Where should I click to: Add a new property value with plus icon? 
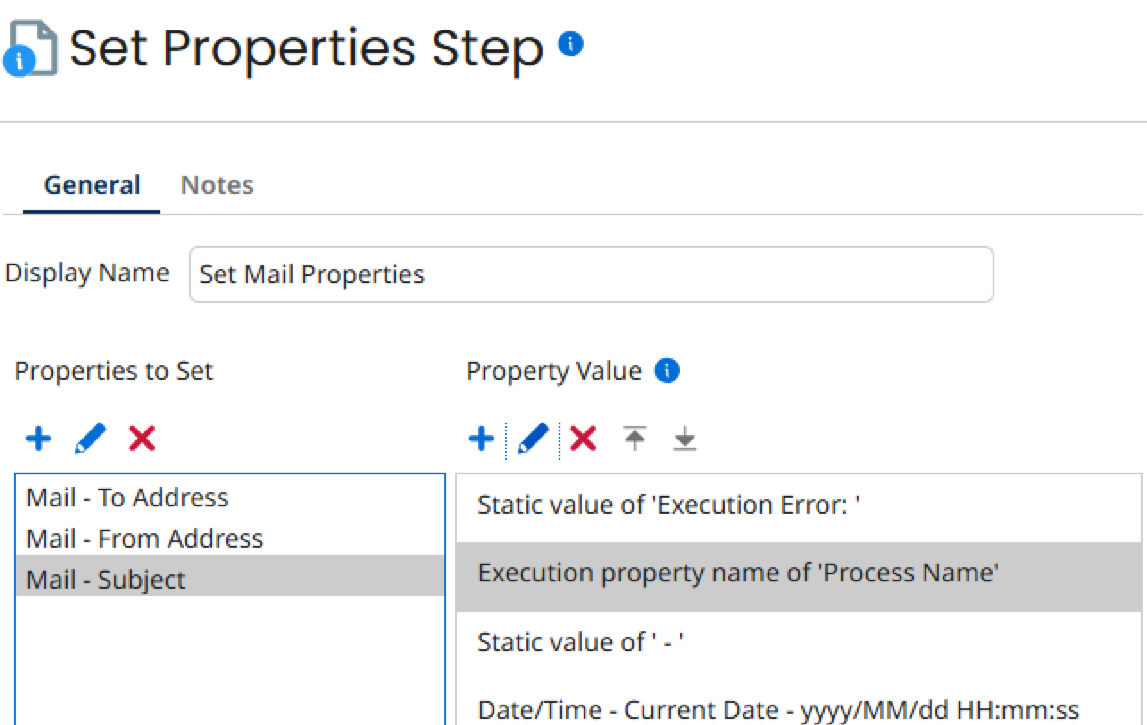pyautogui.click(x=481, y=437)
